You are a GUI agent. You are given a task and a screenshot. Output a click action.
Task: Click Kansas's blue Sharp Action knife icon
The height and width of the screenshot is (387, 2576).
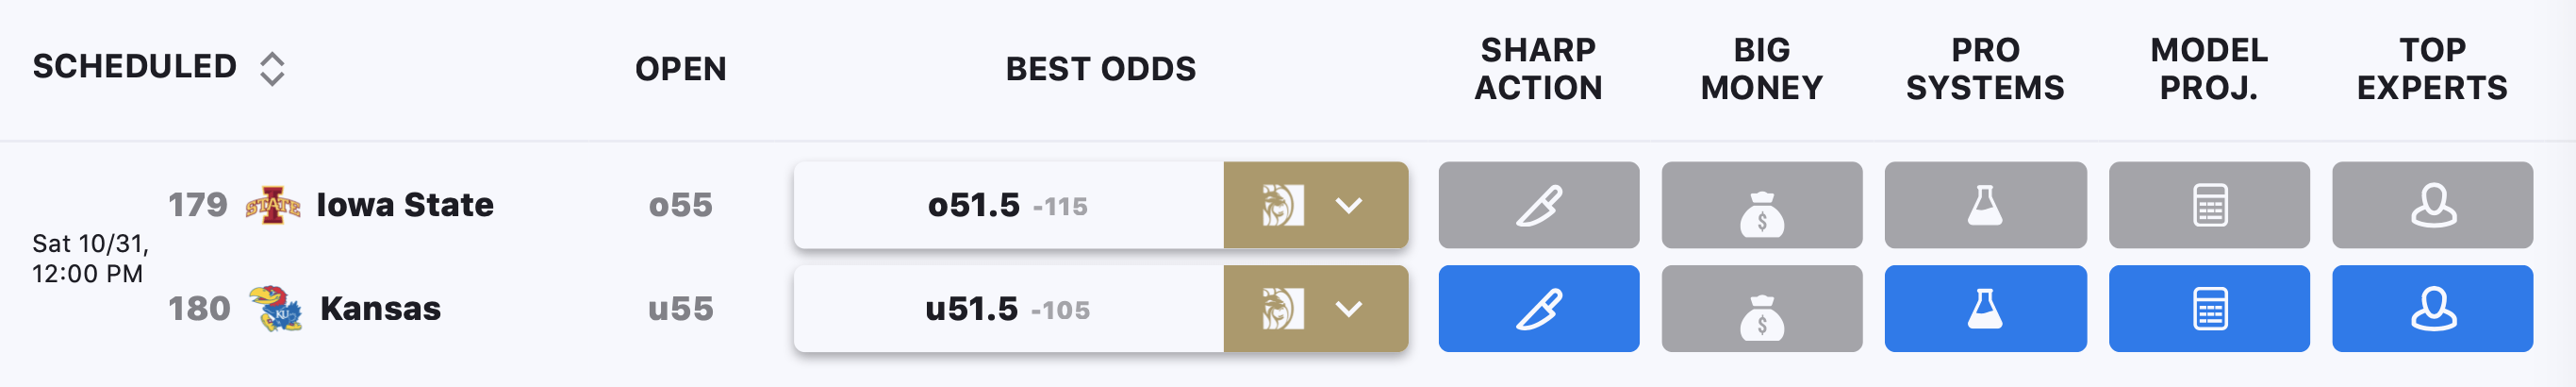tap(1538, 308)
